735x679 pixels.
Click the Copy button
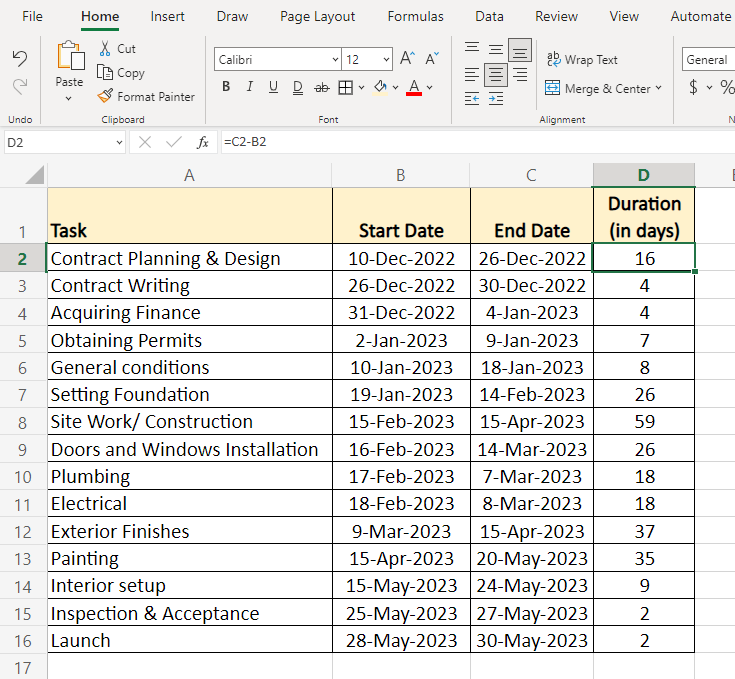pyautogui.click(x=121, y=73)
